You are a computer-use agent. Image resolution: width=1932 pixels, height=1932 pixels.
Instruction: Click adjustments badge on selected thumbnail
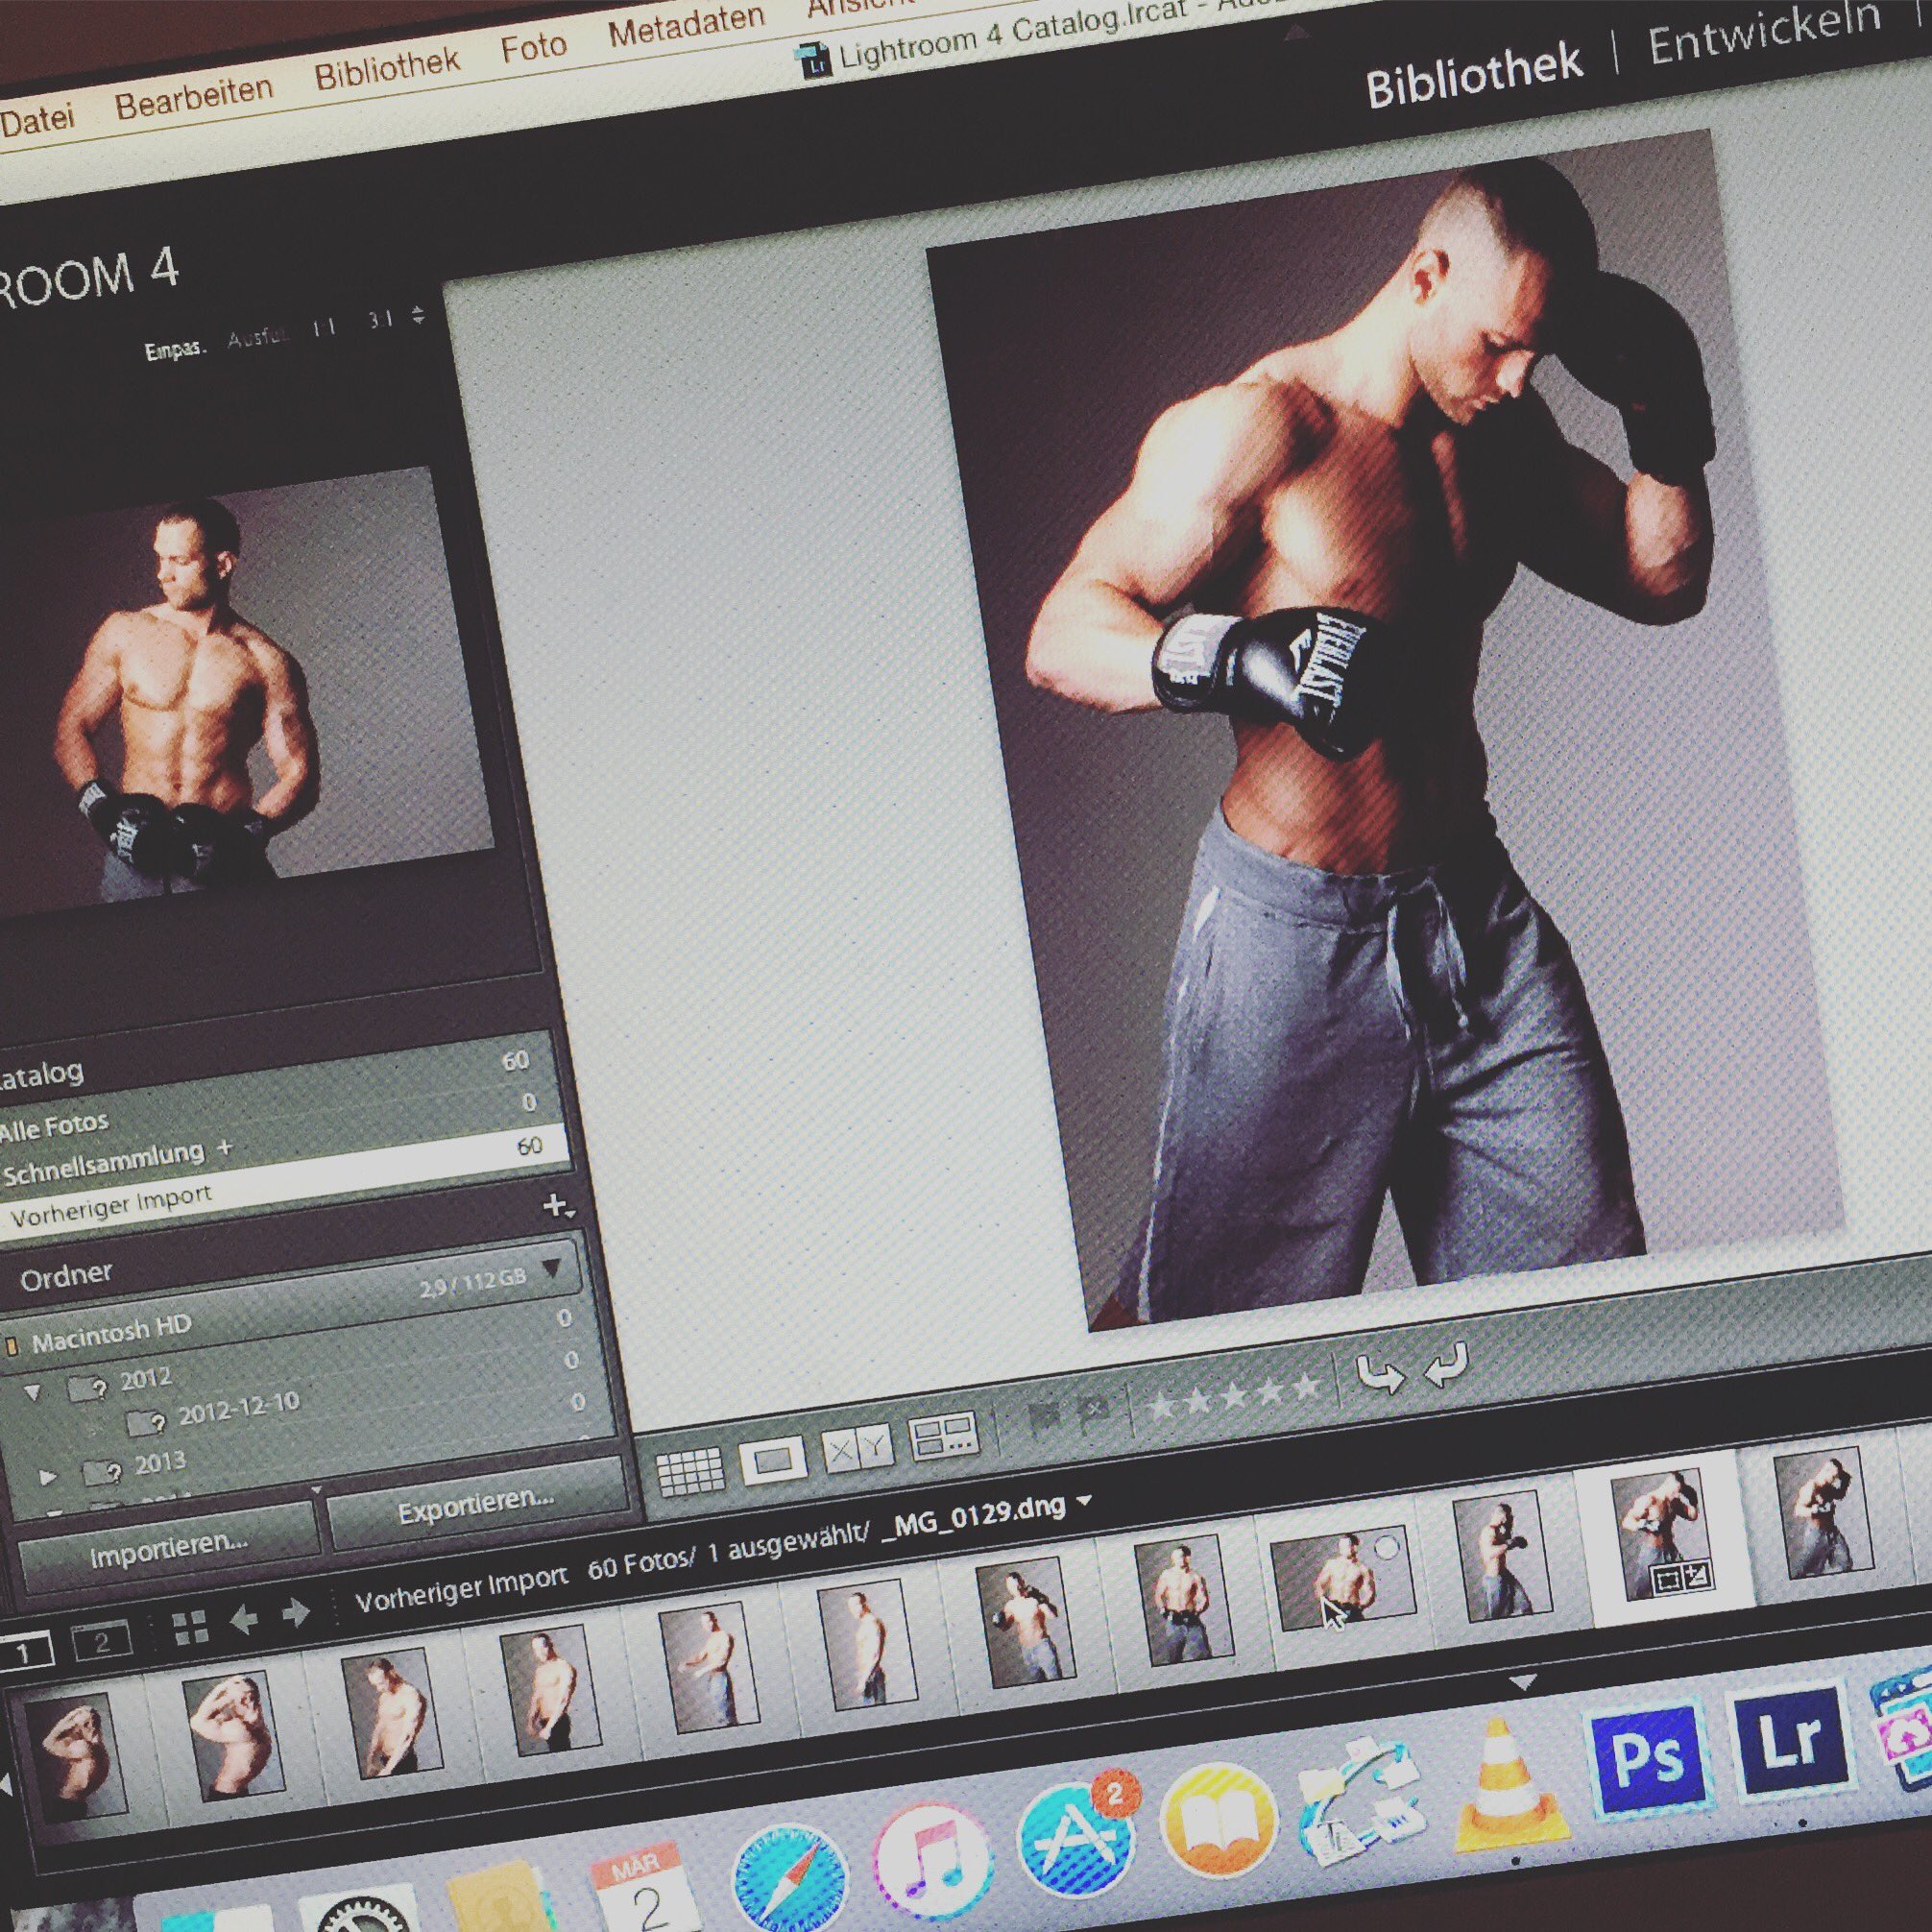(1698, 1577)
